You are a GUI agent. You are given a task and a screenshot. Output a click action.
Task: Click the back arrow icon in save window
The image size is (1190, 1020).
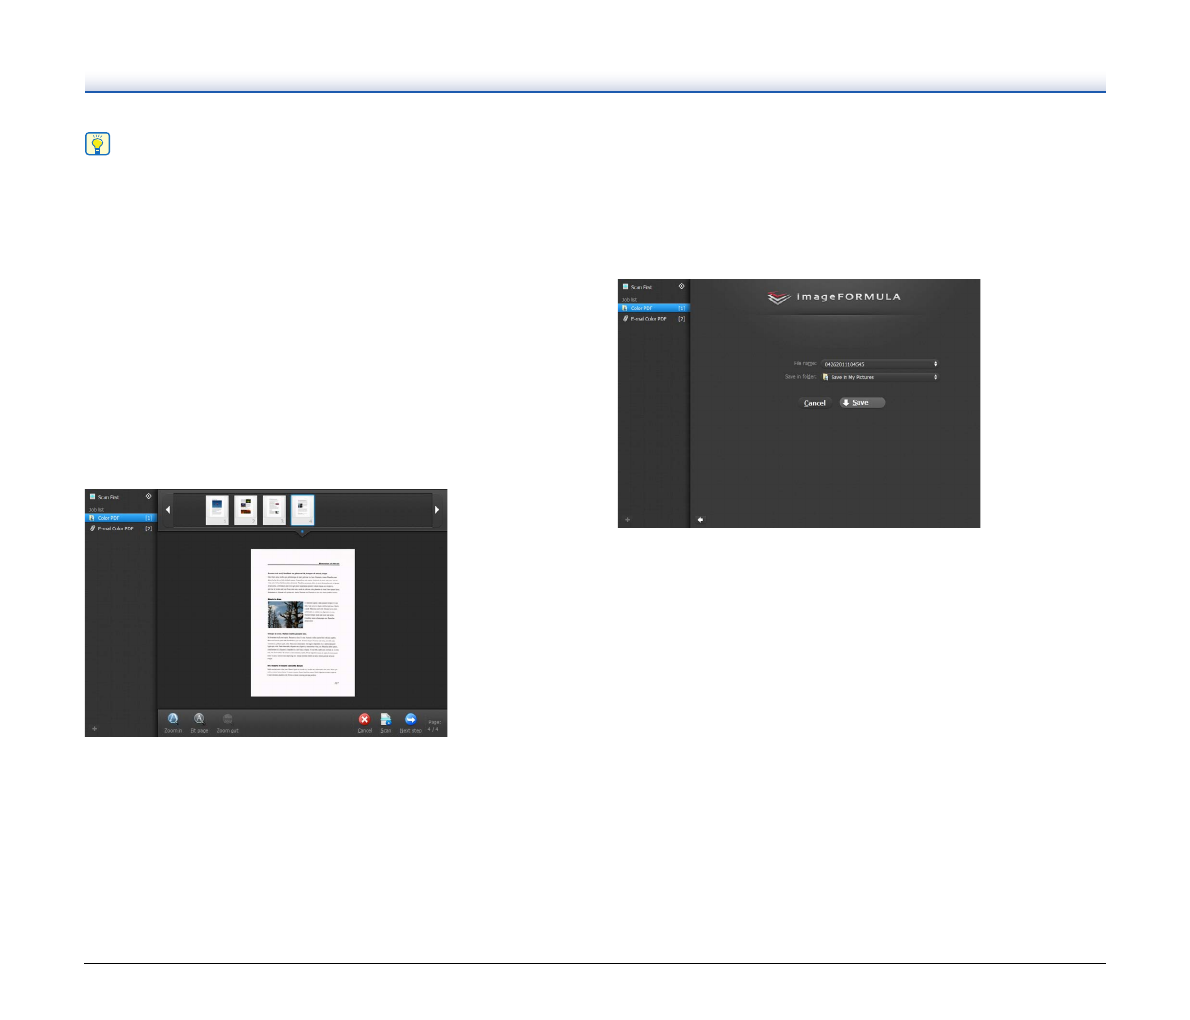pyautogui.click(x=700, y=519)
